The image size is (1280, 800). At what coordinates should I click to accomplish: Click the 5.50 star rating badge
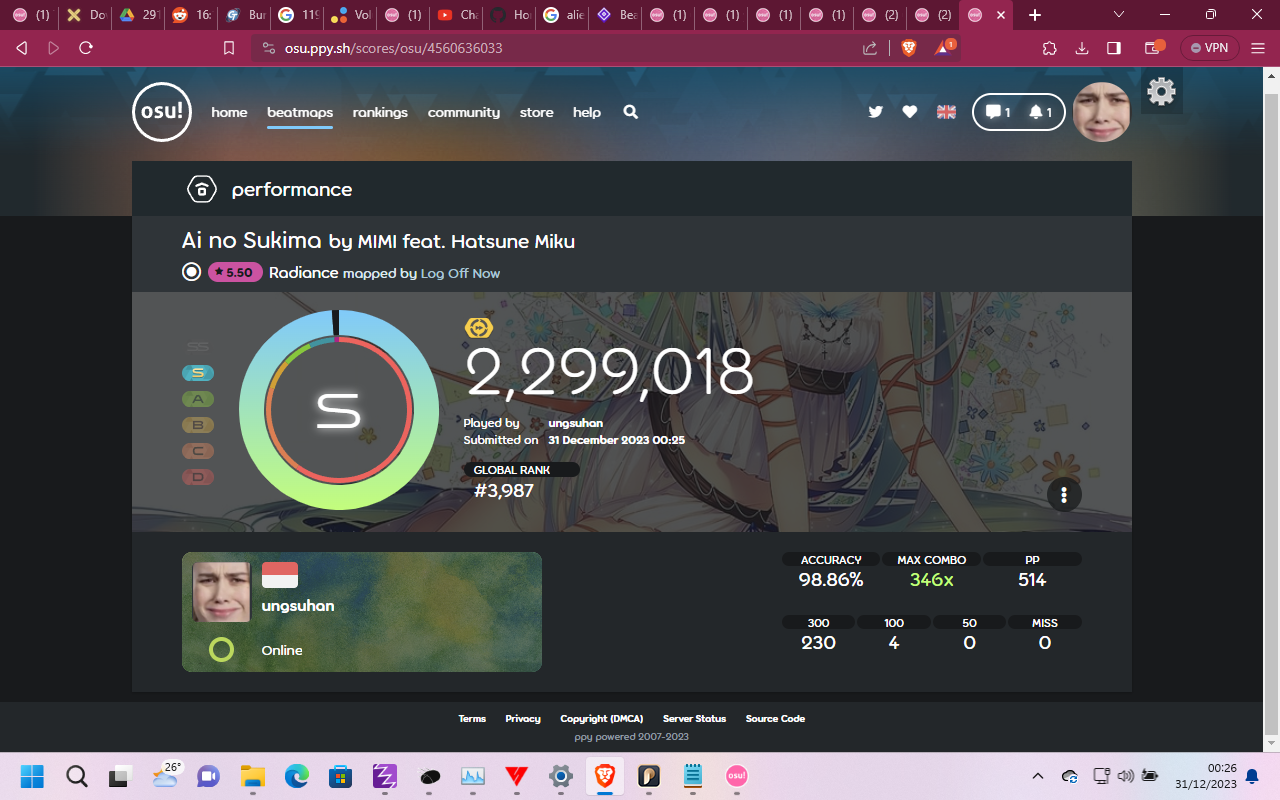235,272
